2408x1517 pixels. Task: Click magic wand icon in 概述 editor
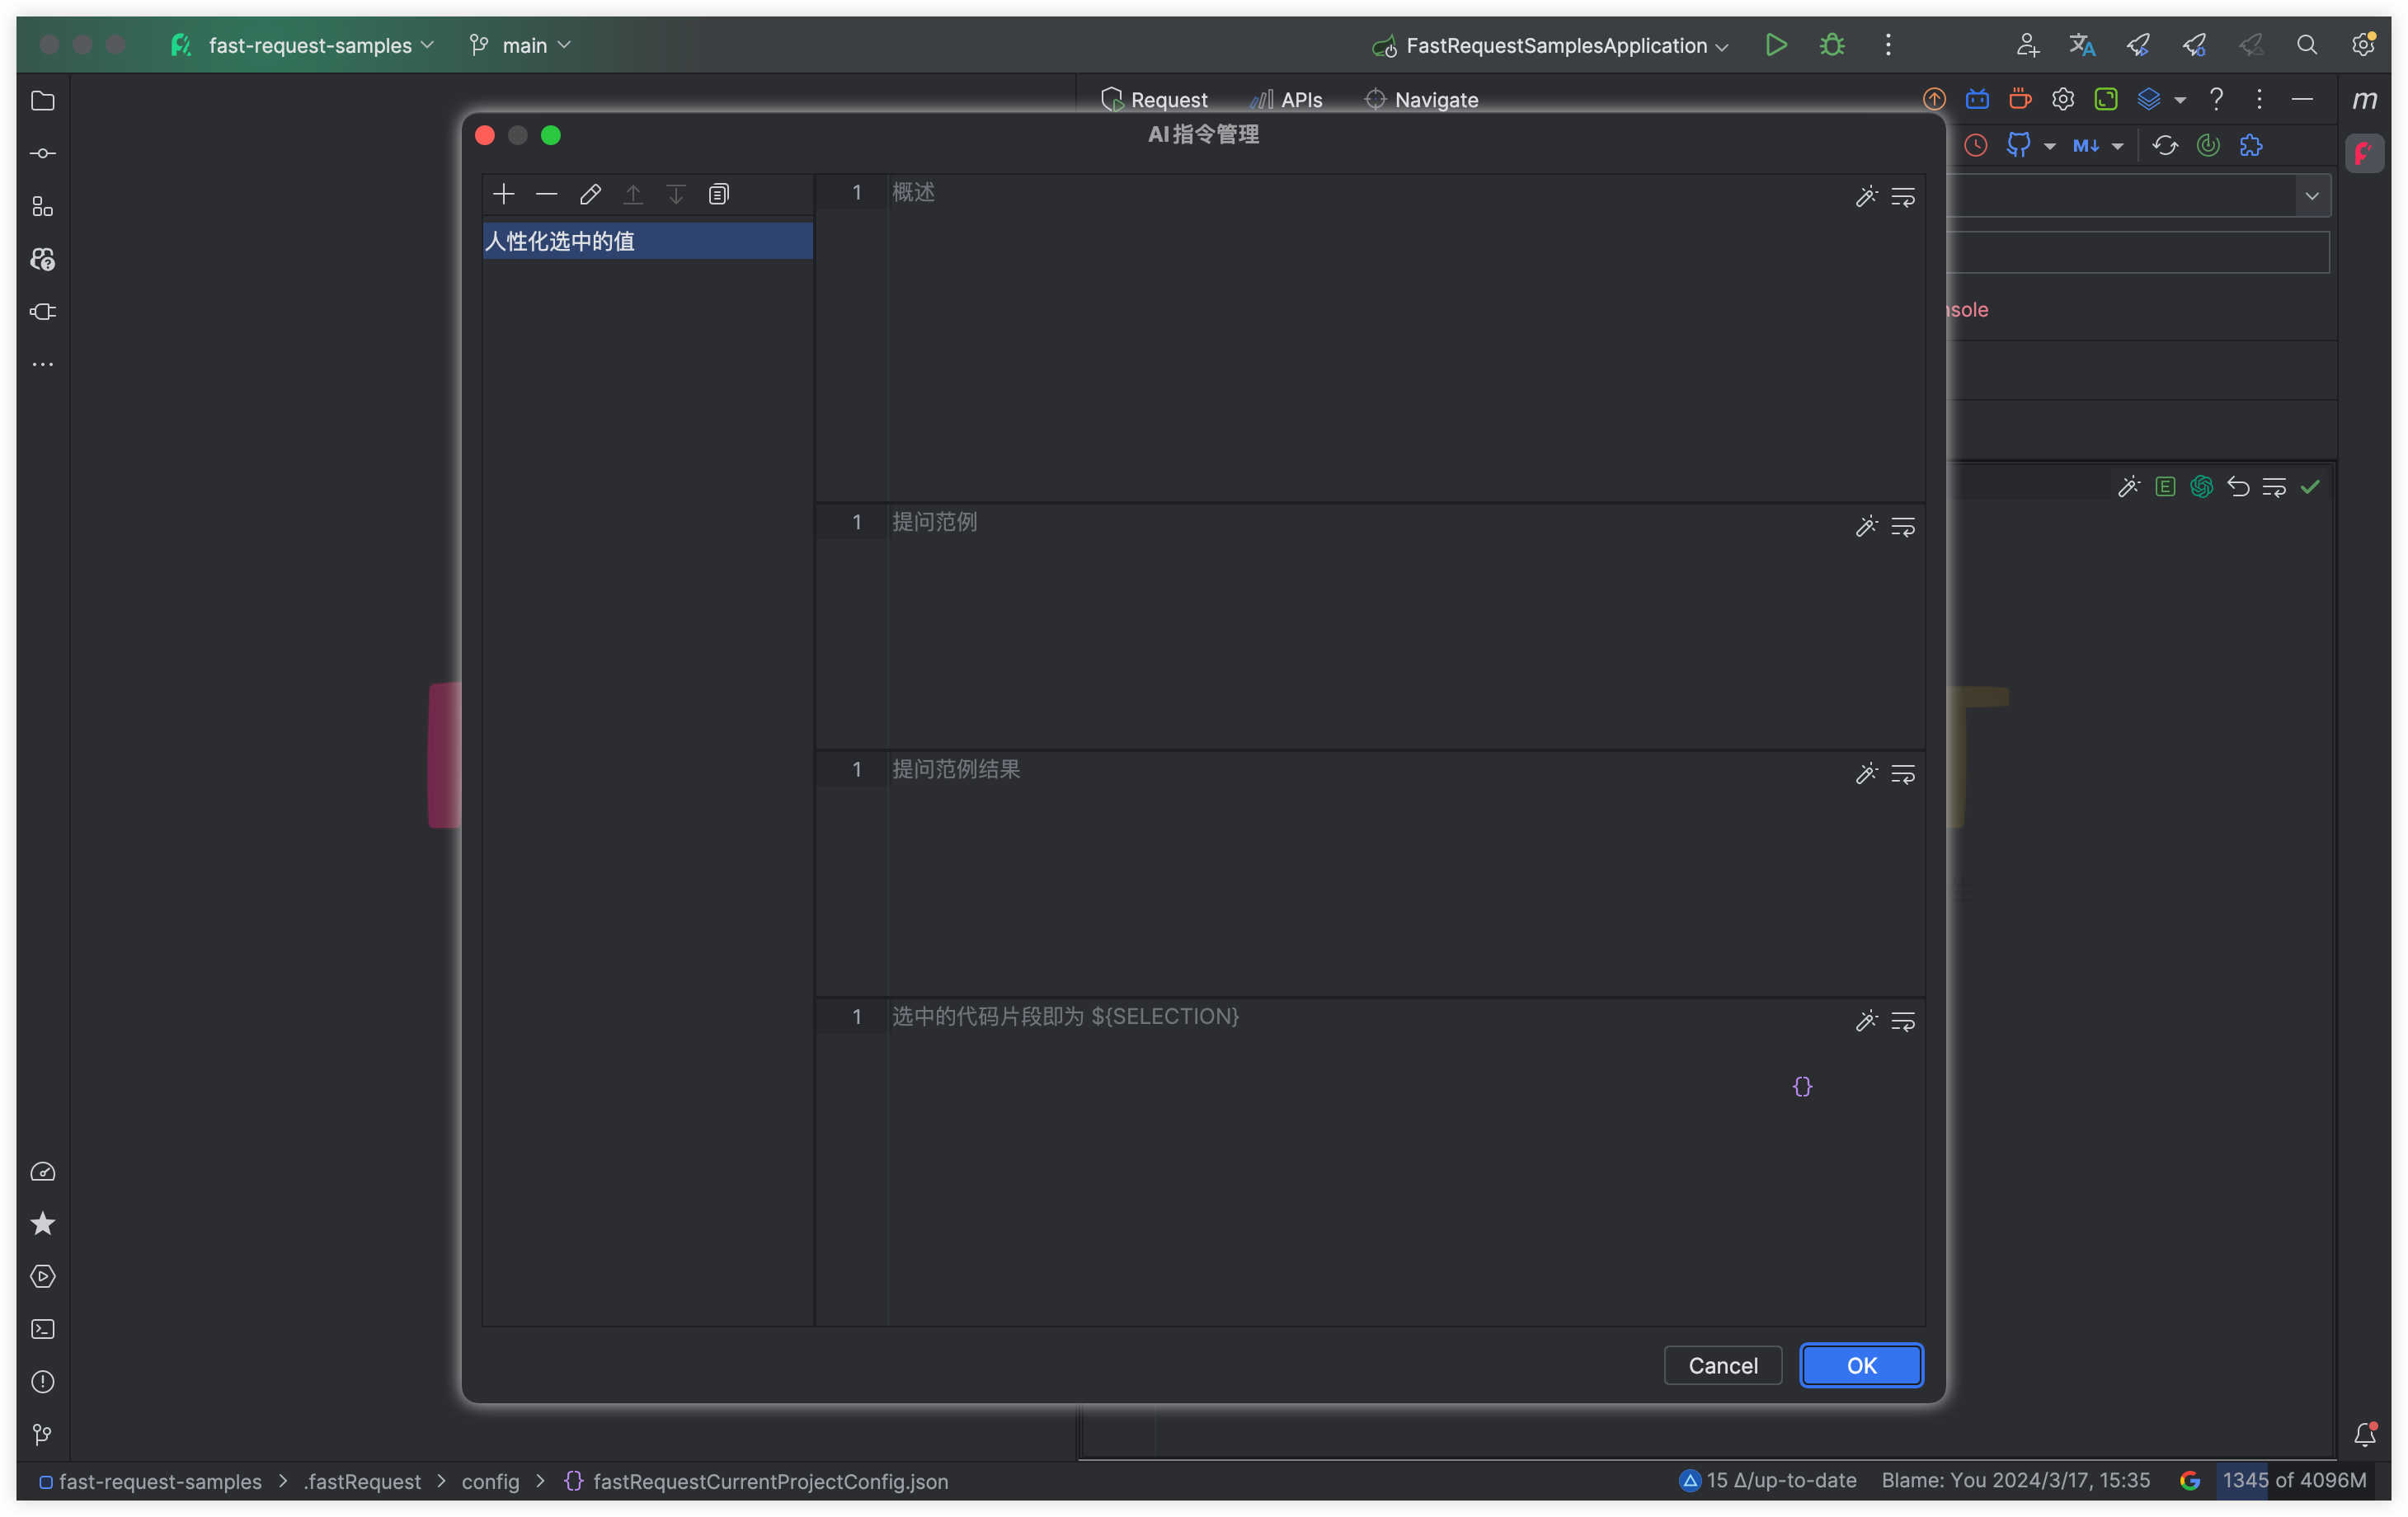[1866, 197]
